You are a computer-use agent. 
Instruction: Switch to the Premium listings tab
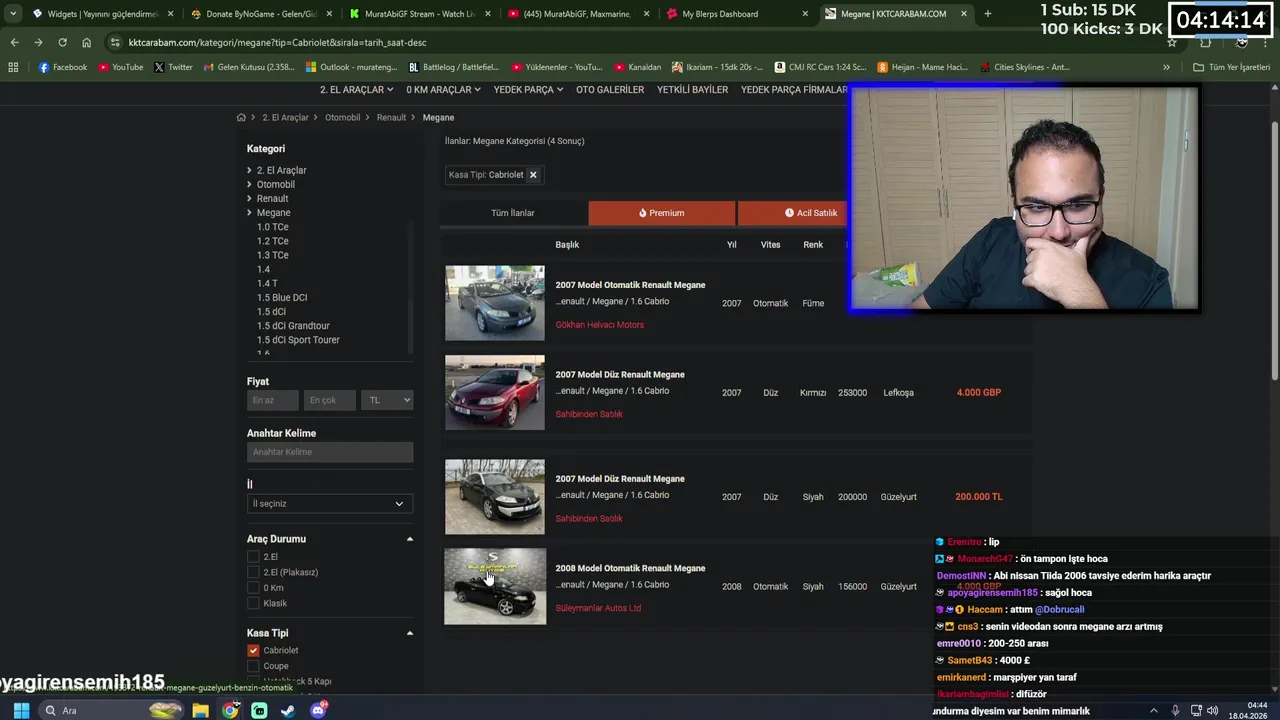(x=662, y=213)
